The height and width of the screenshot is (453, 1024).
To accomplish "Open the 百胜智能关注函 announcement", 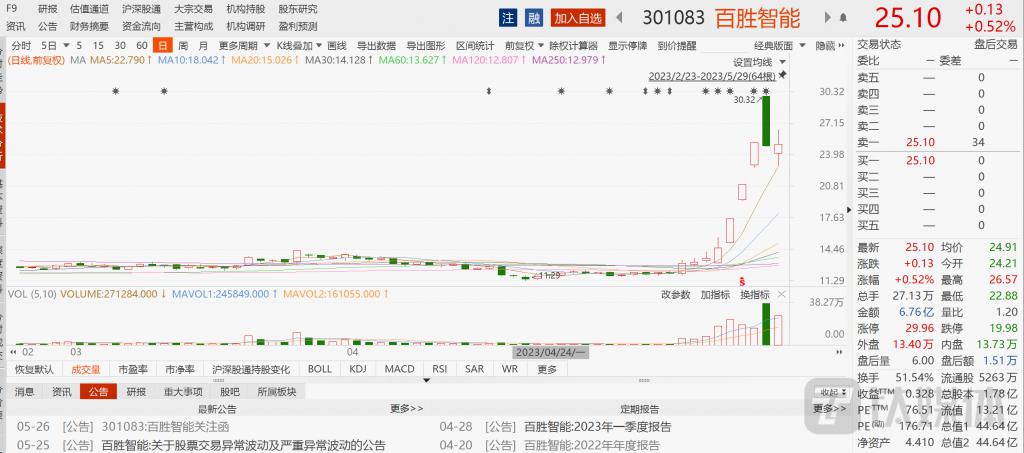I will [x=166, y=427].
